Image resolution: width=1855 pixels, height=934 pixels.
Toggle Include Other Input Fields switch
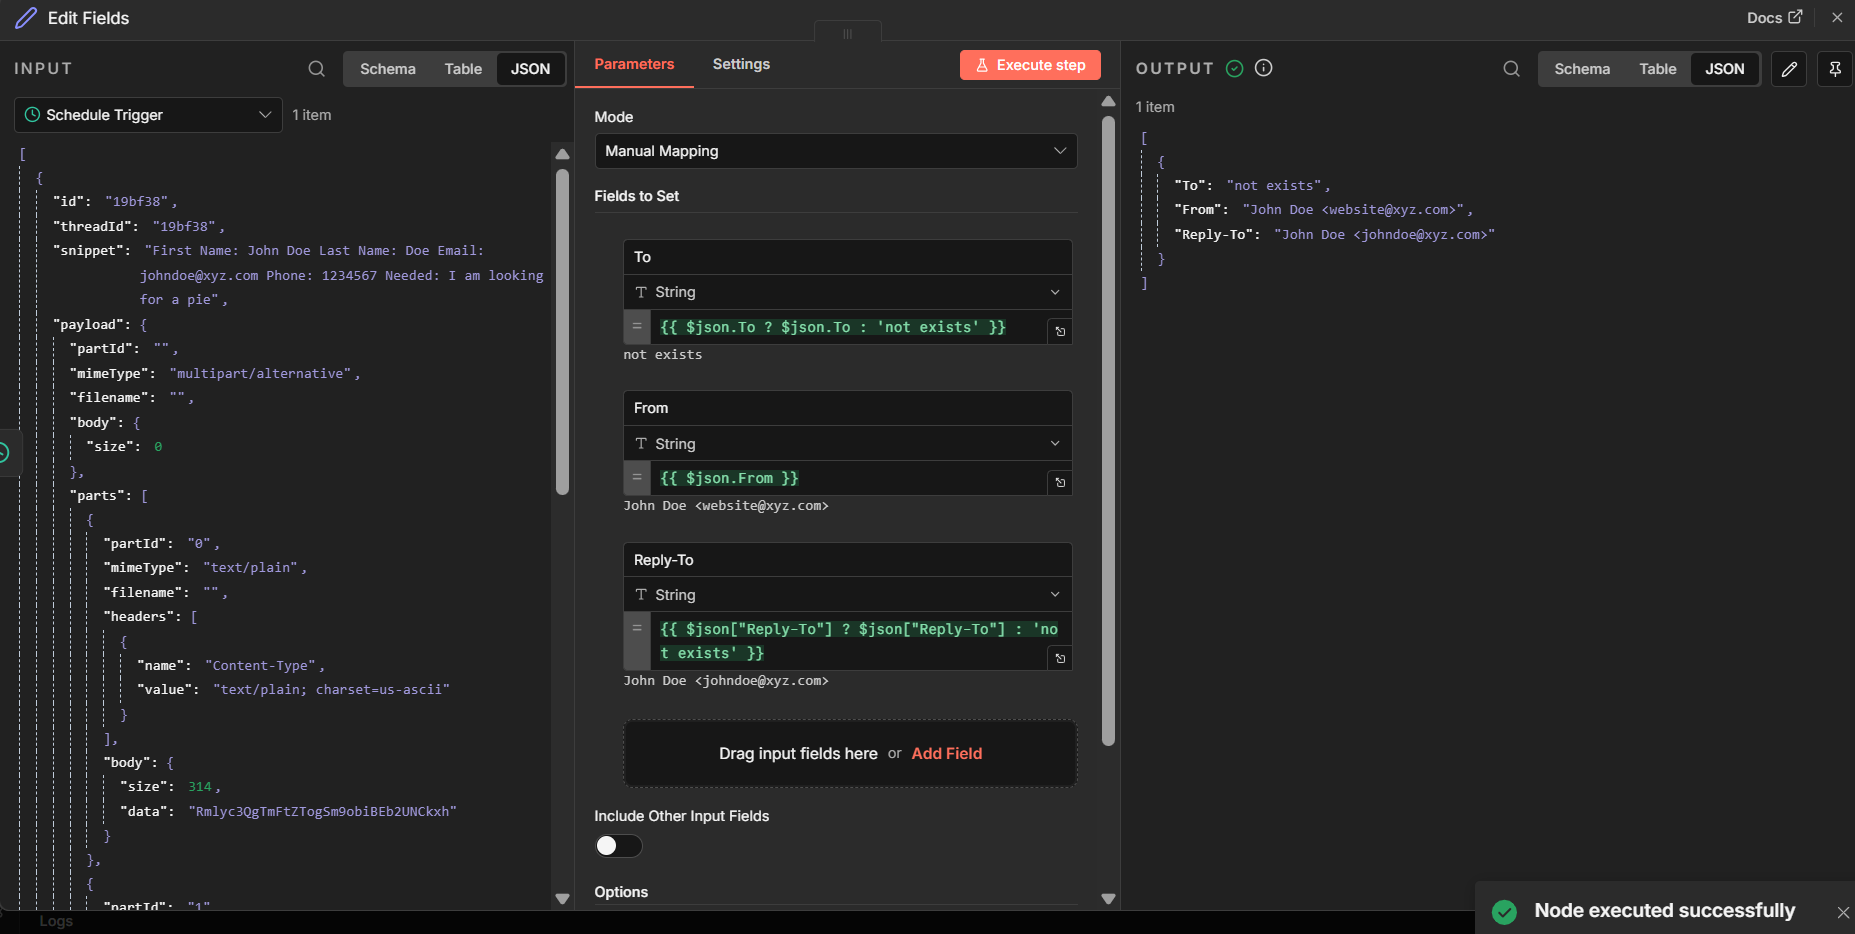(618, 846)
